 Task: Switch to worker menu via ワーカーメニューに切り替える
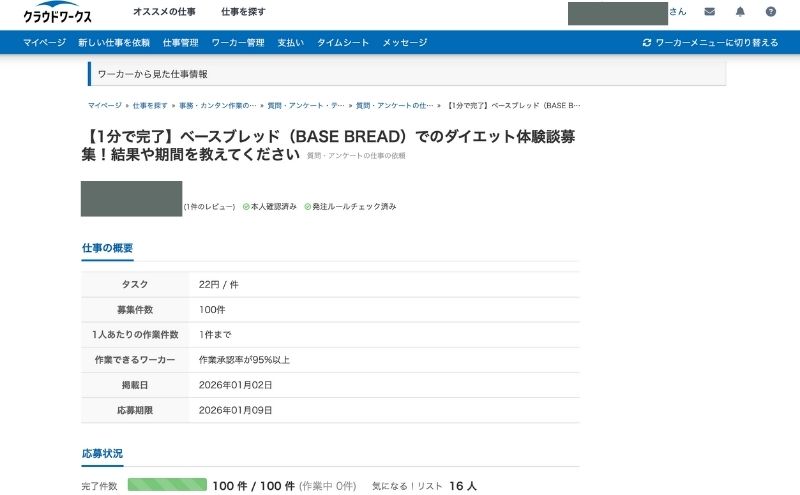click(717, 42)
